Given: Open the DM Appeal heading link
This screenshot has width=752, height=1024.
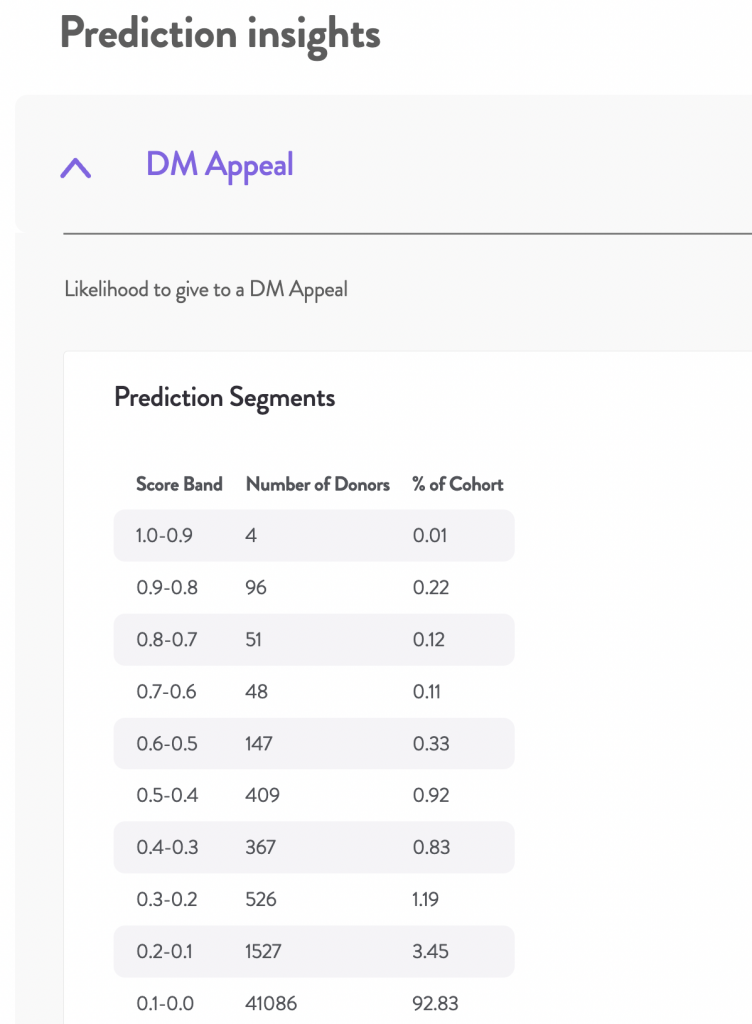Looking at the screenshot, I should point(219,165).
